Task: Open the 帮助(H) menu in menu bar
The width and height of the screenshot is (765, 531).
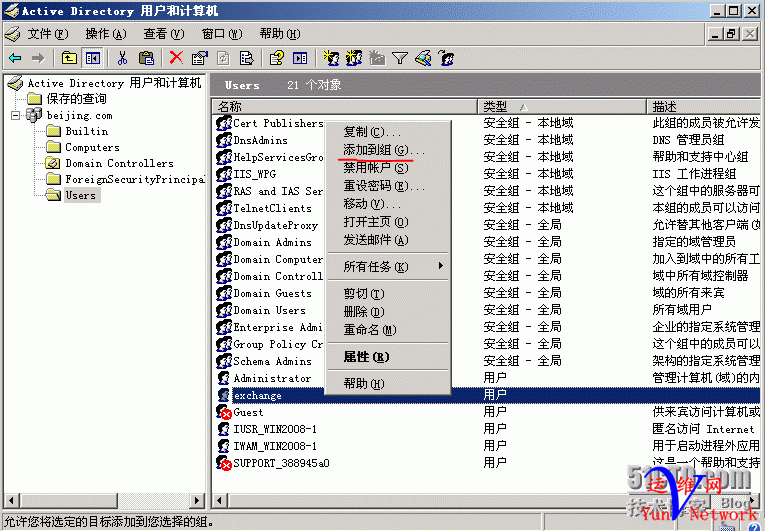Action: (x=280, y=34)
